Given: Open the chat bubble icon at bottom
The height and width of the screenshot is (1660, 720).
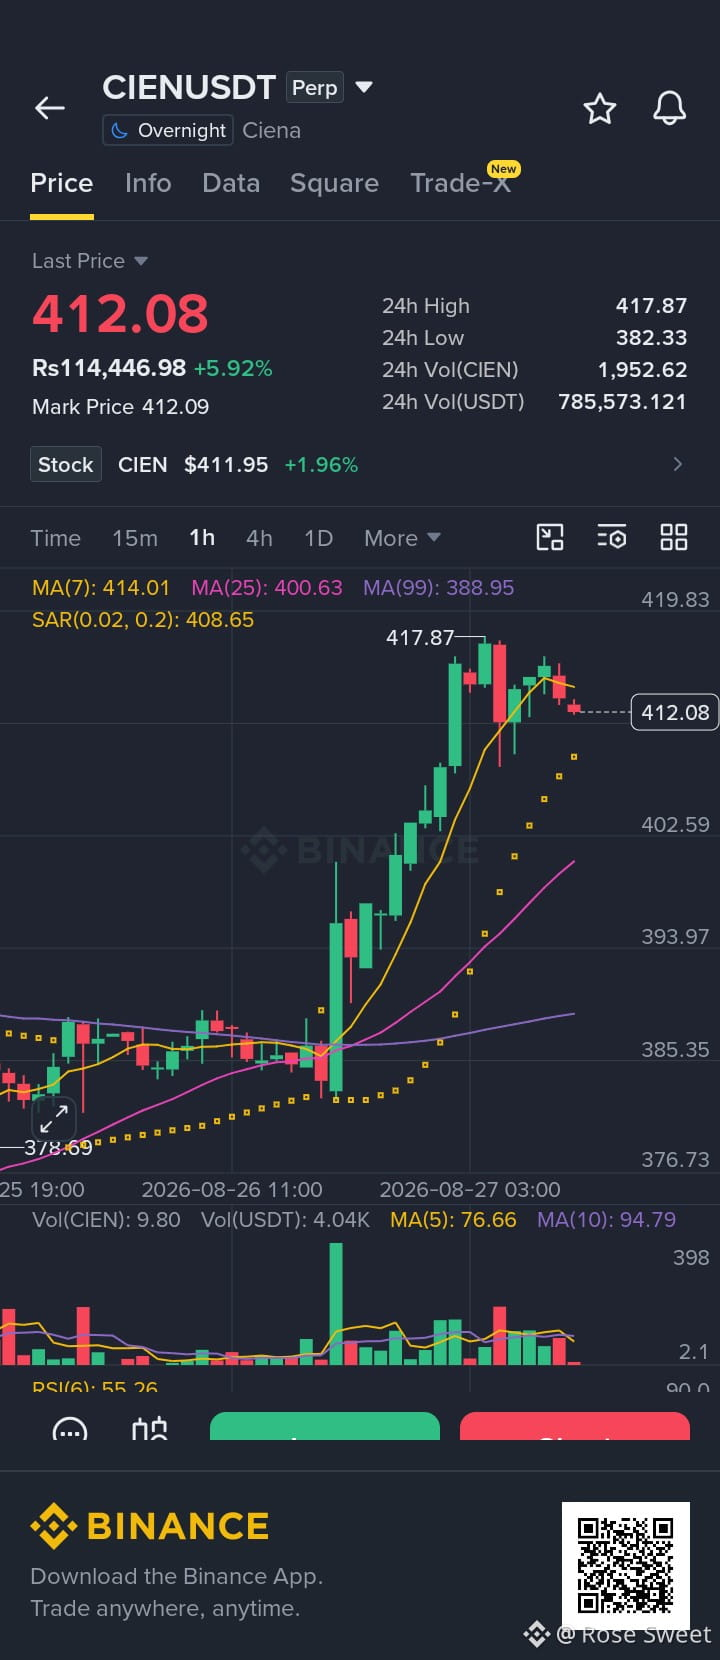Looking at the screenshot, I should [x=69, y=1429].
